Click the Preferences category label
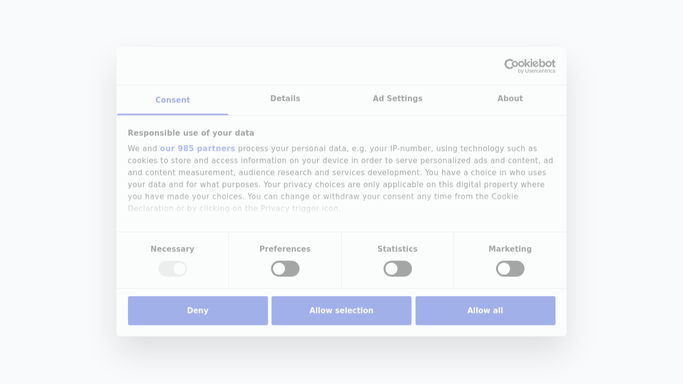Screen dimensions: 683x384 tap(285, 249)
